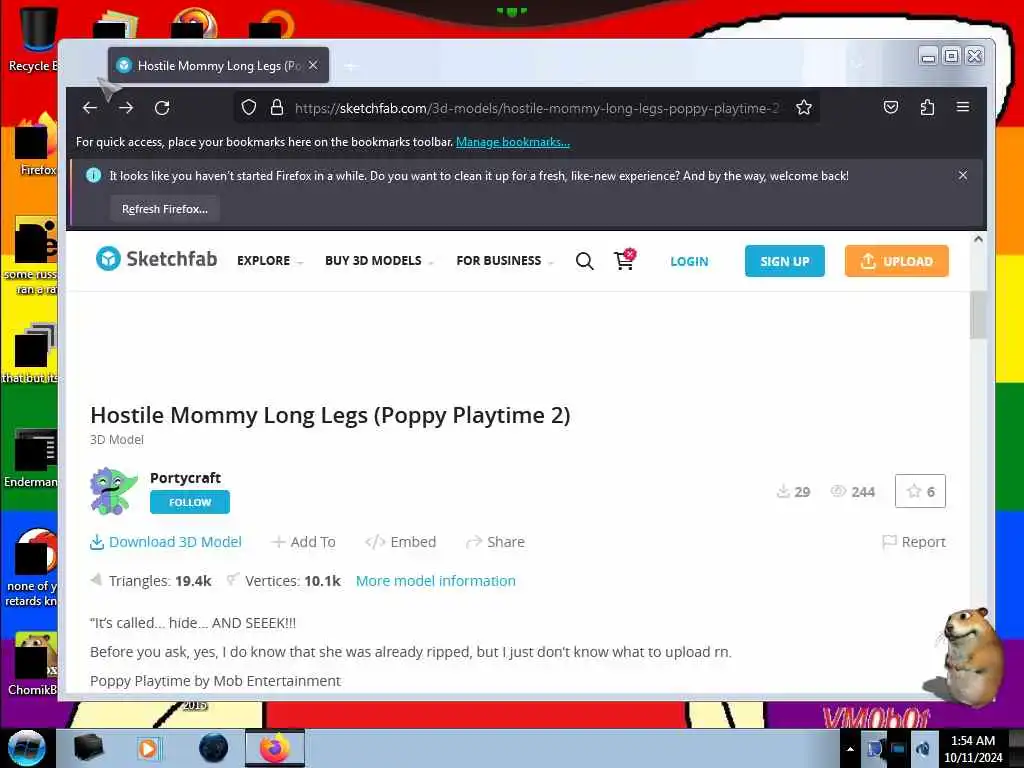Open the Embed option

pyautogui.click(x=400, y=542)
